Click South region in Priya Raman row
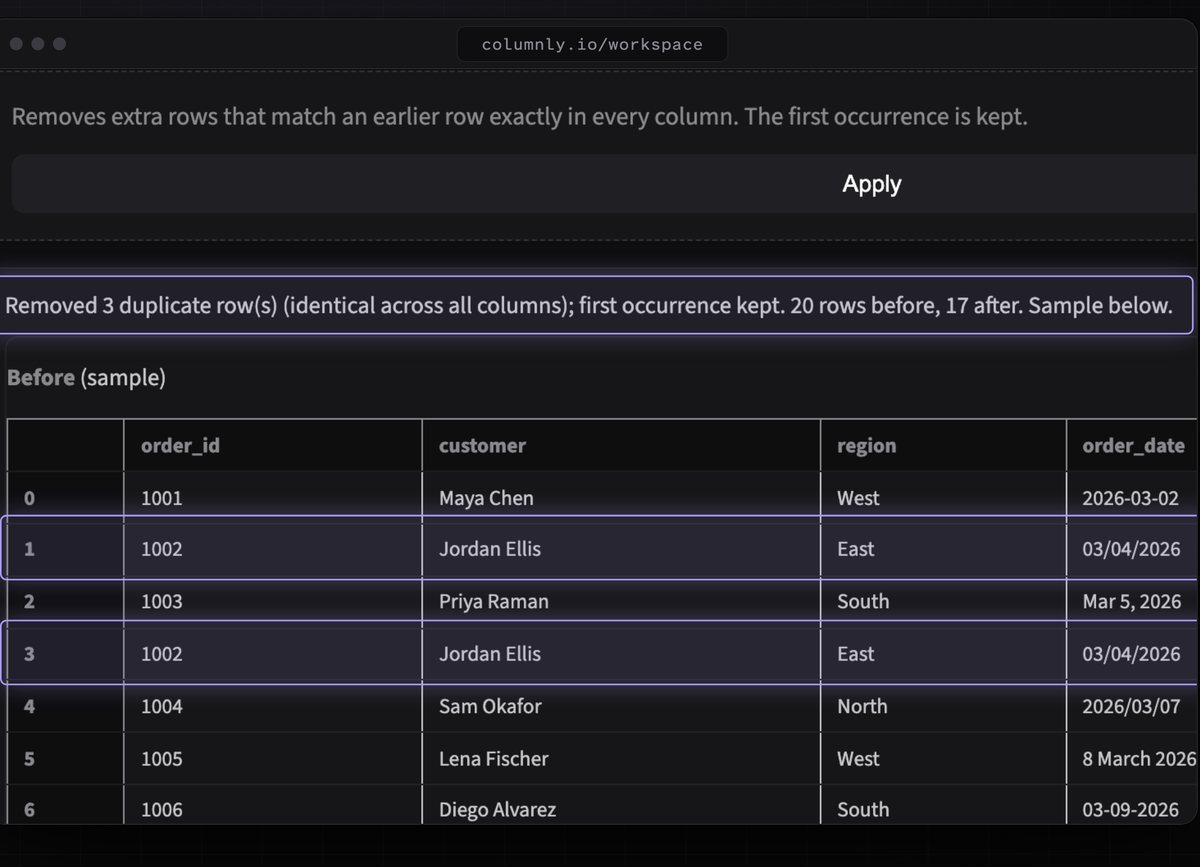The image size is (1200, 867). 943,602
